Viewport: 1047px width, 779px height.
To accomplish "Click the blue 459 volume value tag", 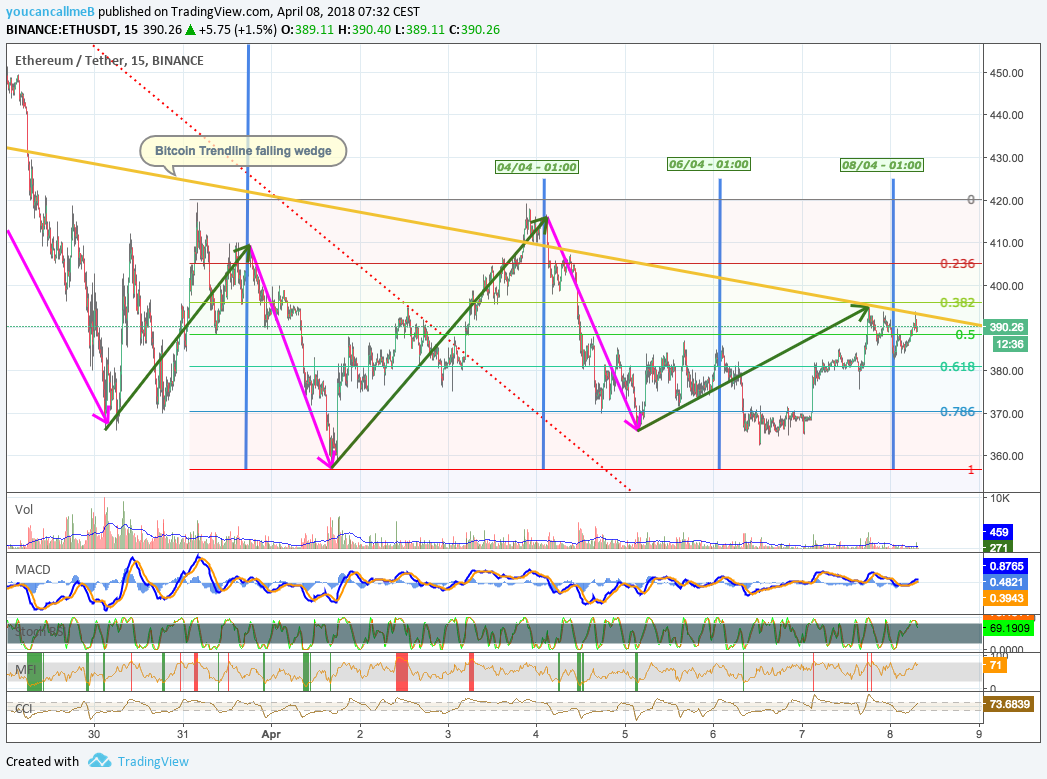I will pos(998,533).
